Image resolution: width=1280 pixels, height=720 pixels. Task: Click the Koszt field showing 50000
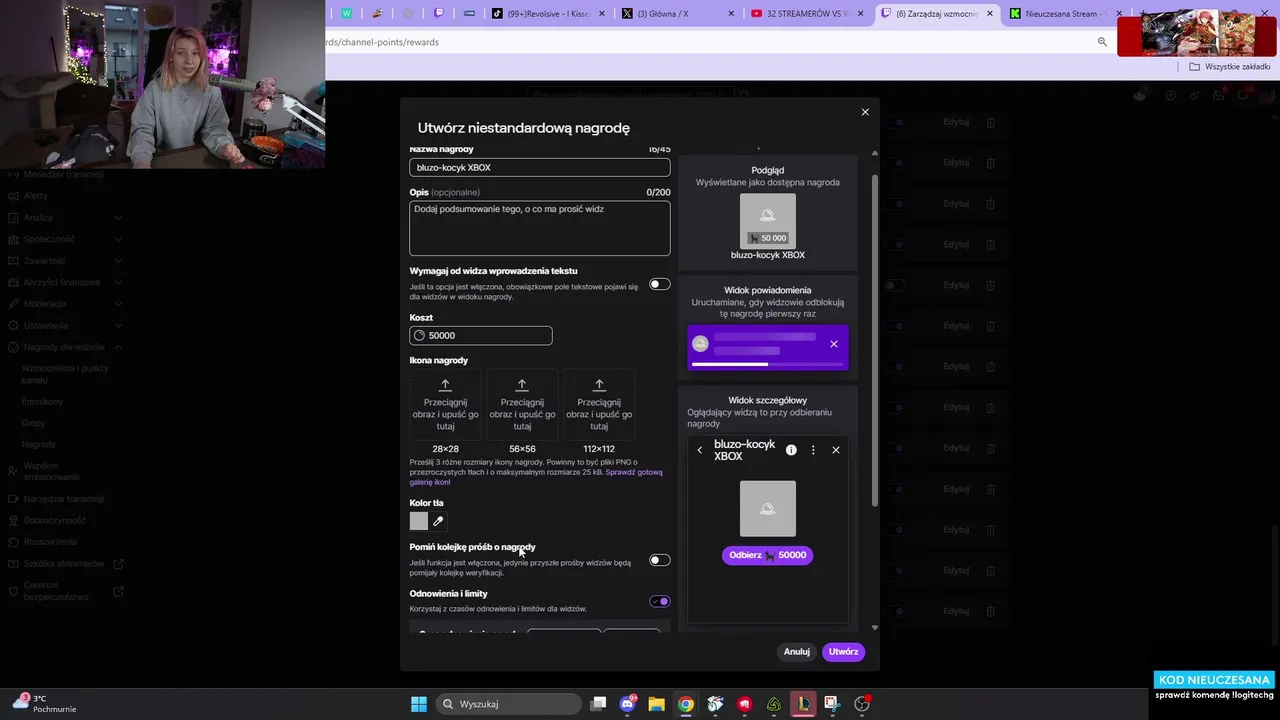pos(481,336)
